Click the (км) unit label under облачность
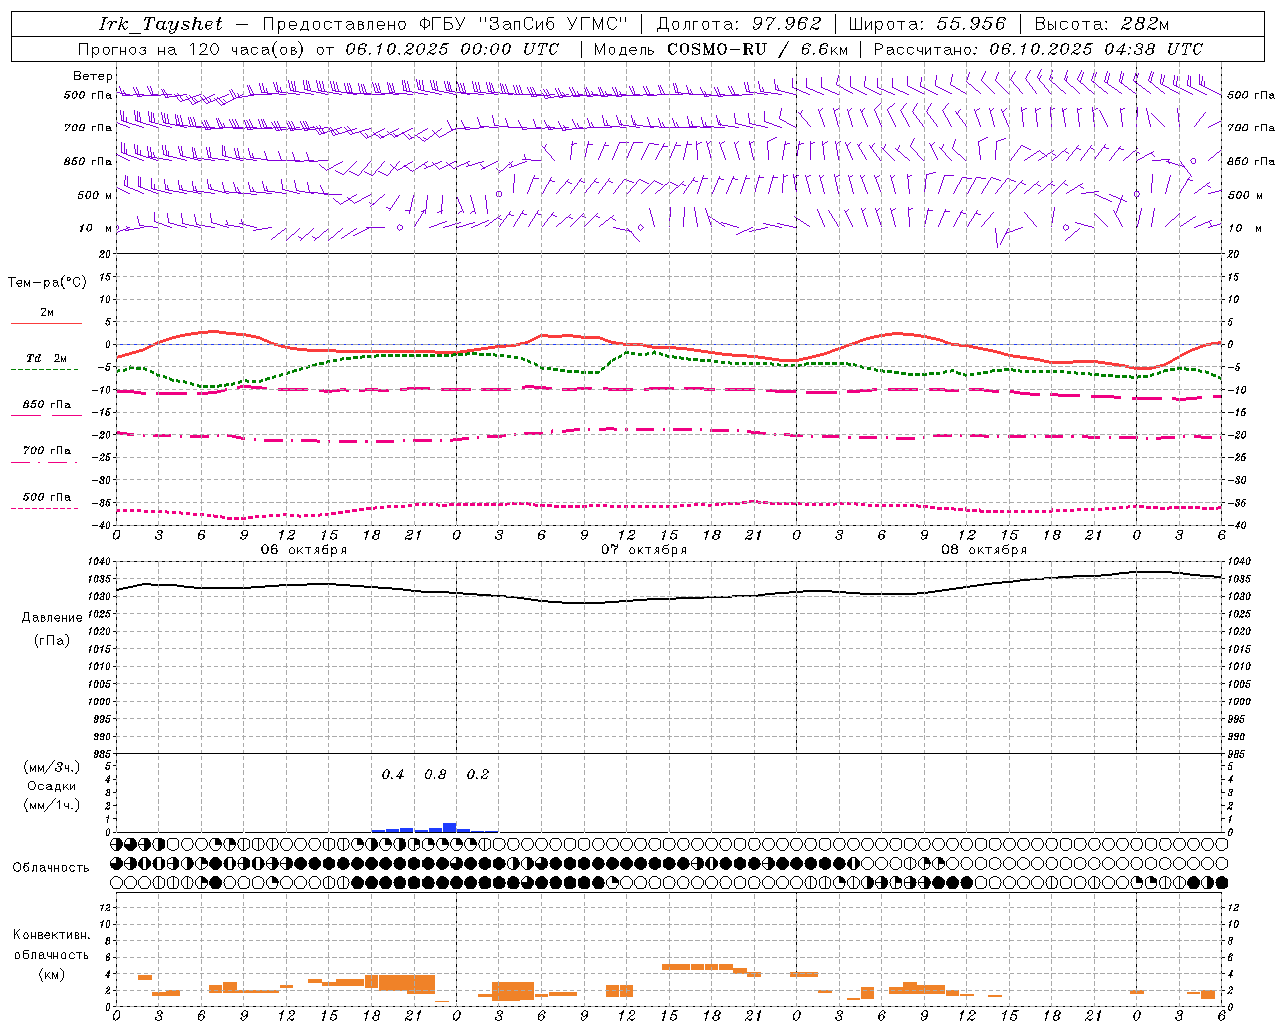 coord(52,974)
